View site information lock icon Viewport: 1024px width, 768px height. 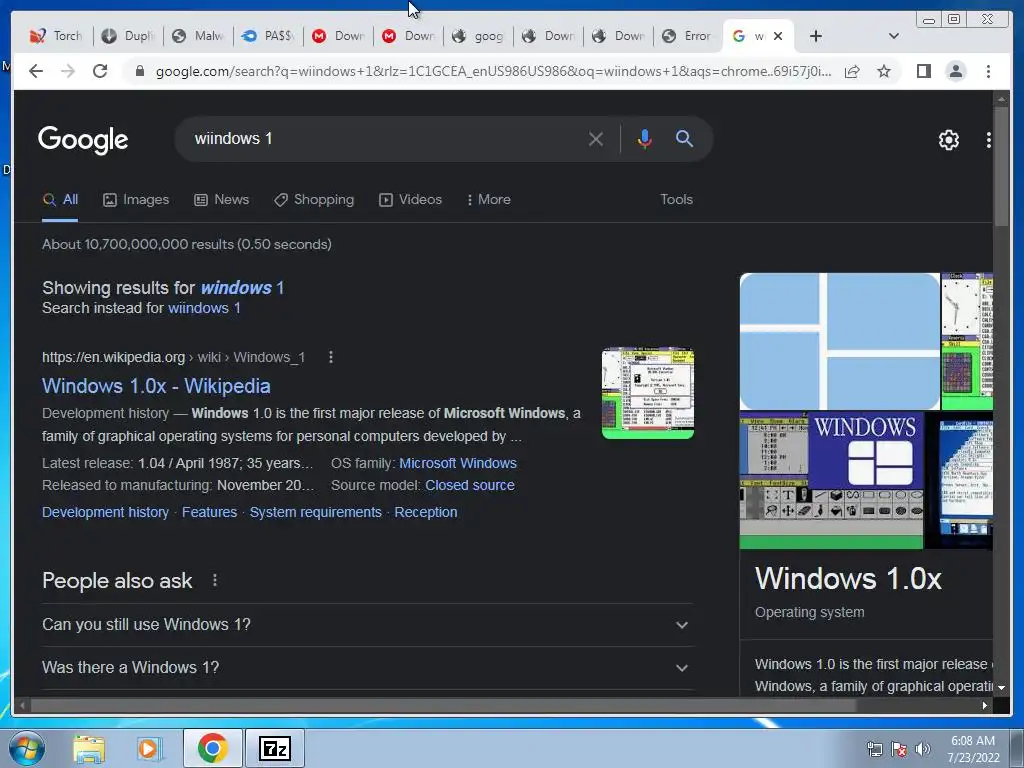[x=139, y=71]
